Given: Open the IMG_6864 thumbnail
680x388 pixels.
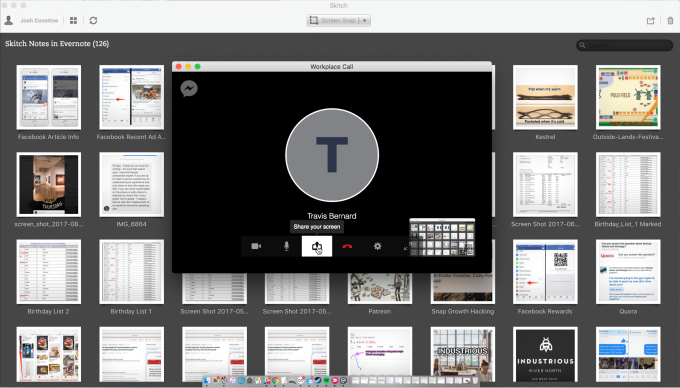Looking at the screenshot, I should [131, 184].
